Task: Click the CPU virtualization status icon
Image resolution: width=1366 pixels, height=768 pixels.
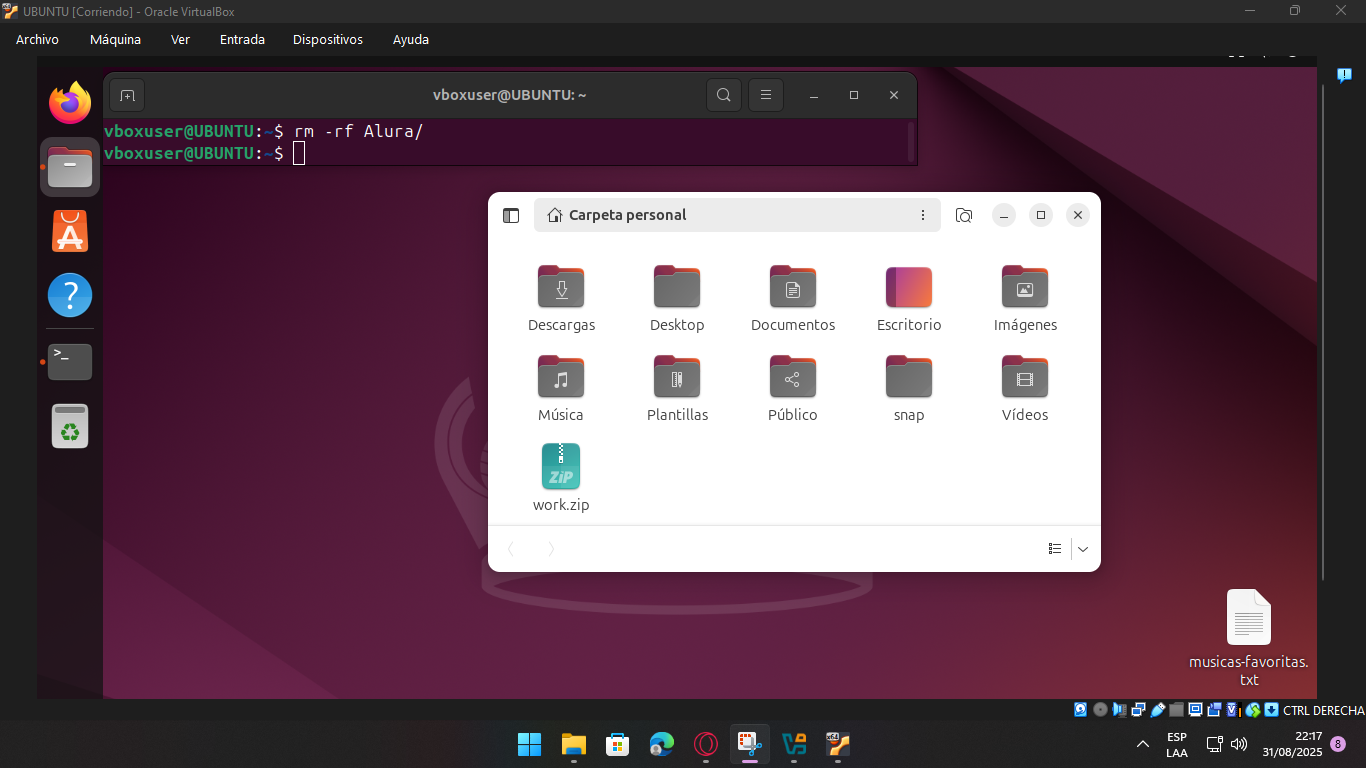Action: pos(1234,710)
